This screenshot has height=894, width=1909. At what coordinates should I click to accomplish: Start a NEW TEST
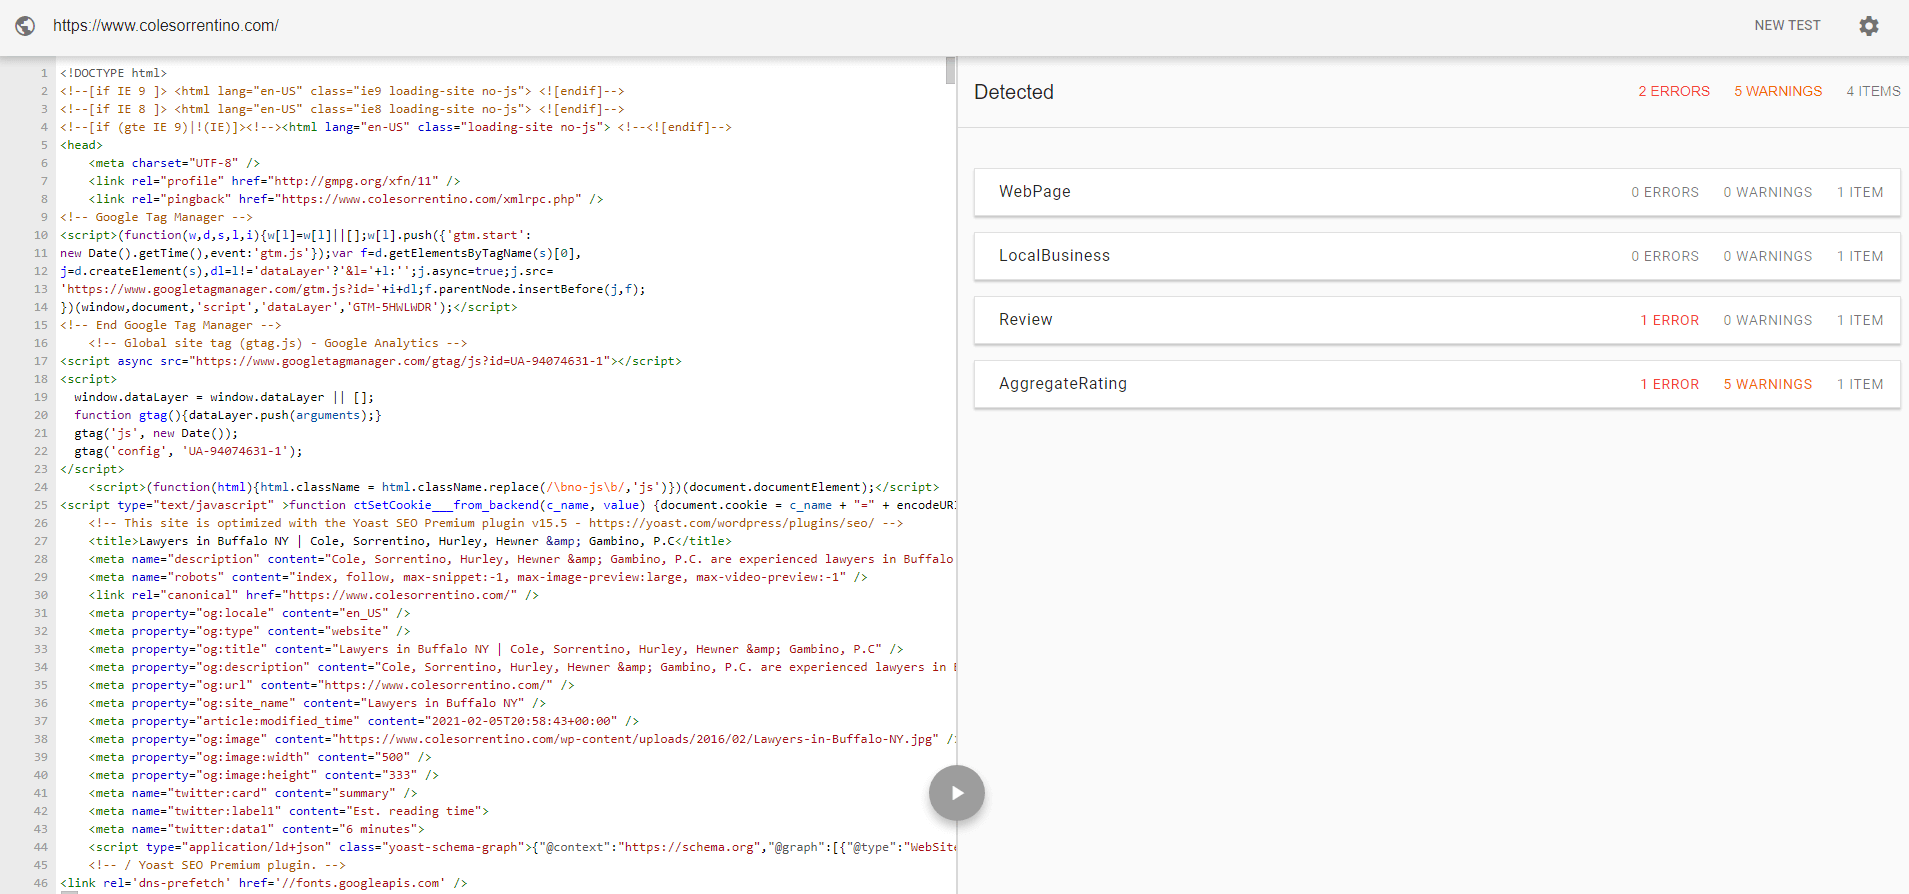(x=1787, y=26)
